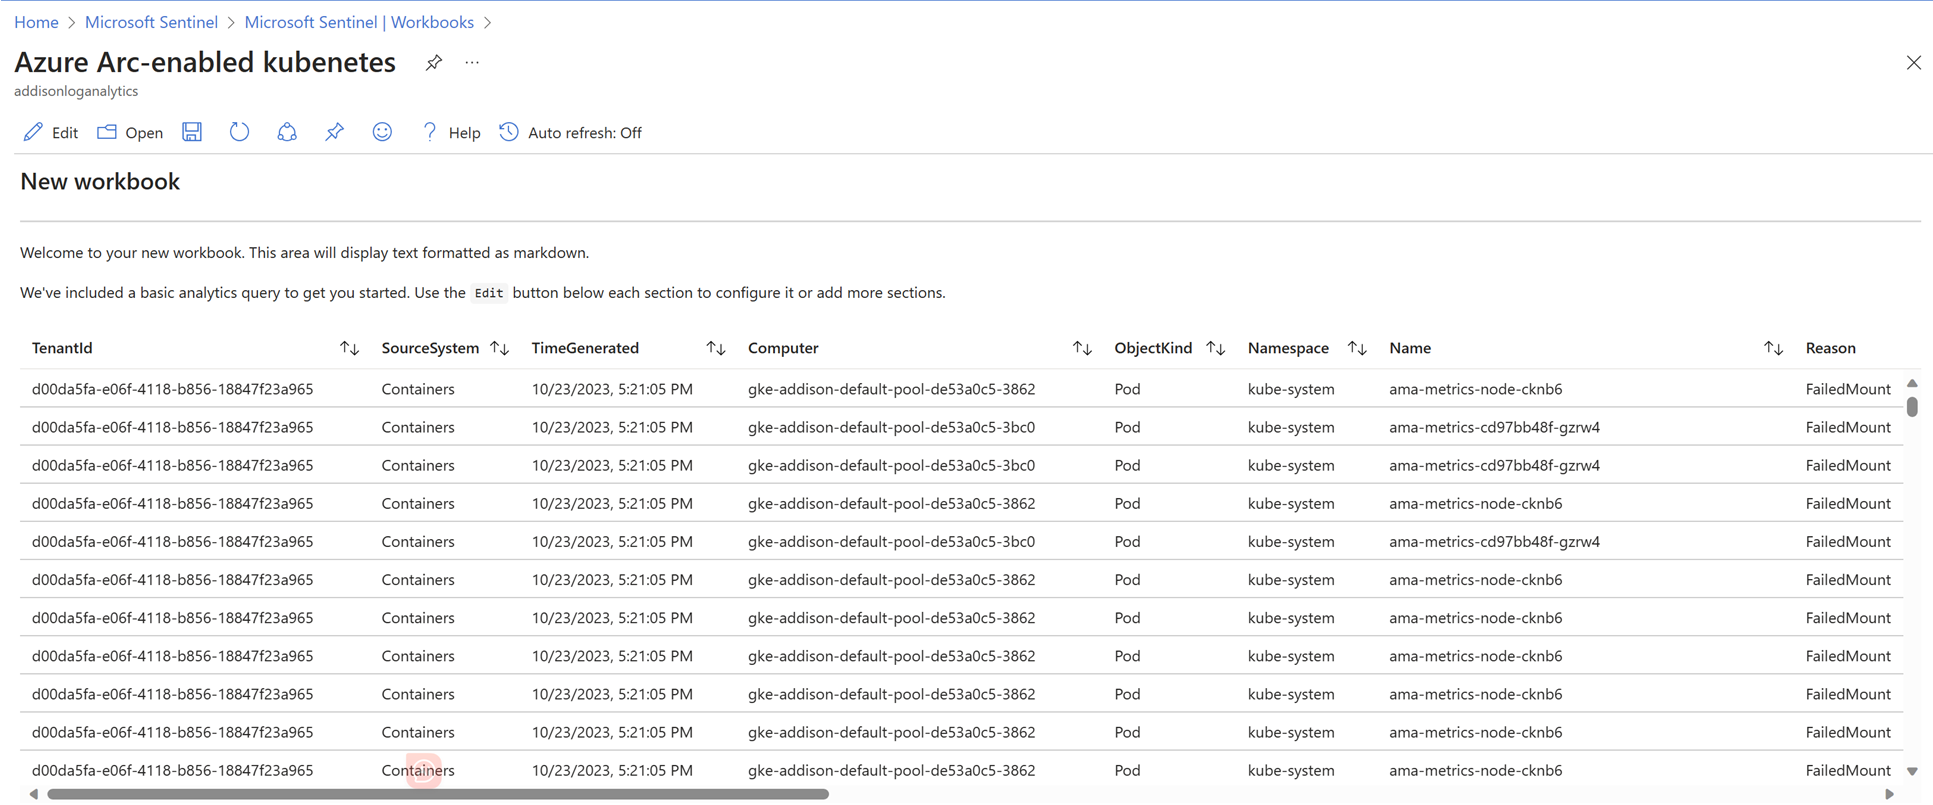The image size is (1933, 805).
Task: Click first row's gke-addison-default-pool-de53a0c5-3862 computer cell
Action: (x=891, y=389)
